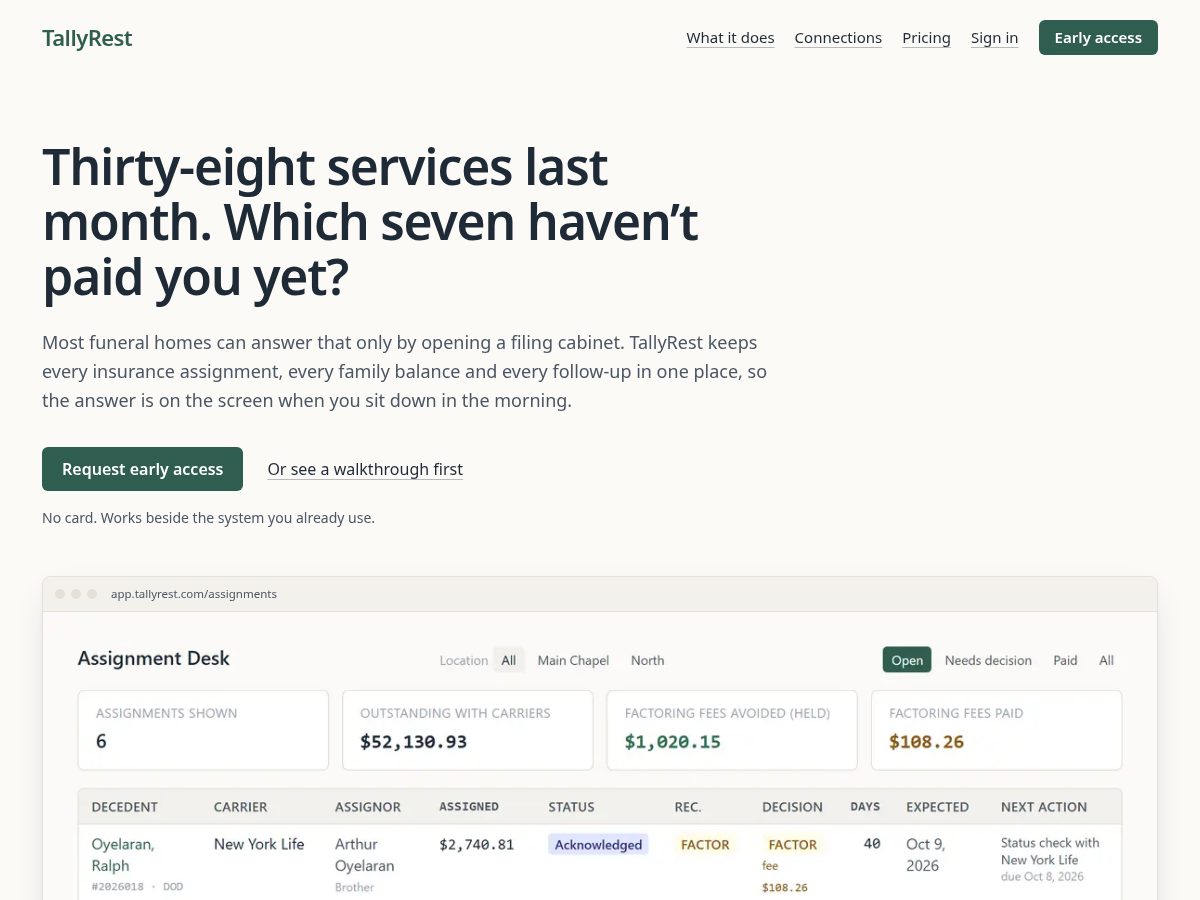Open the Pricing link
Viewport: 1200px width, 900px height.
pyautogui.click(x=926, y=38)
